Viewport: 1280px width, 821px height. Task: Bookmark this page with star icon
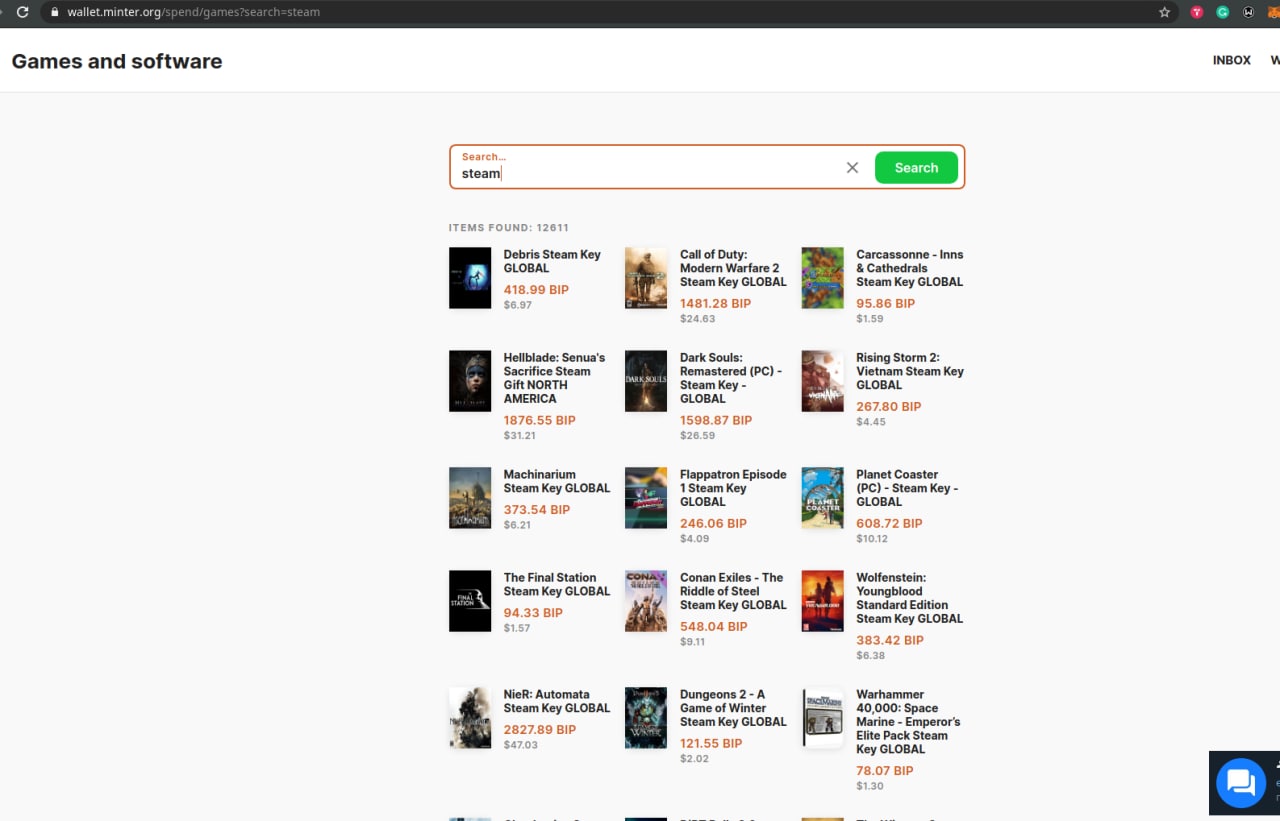tap(1164, 12)
